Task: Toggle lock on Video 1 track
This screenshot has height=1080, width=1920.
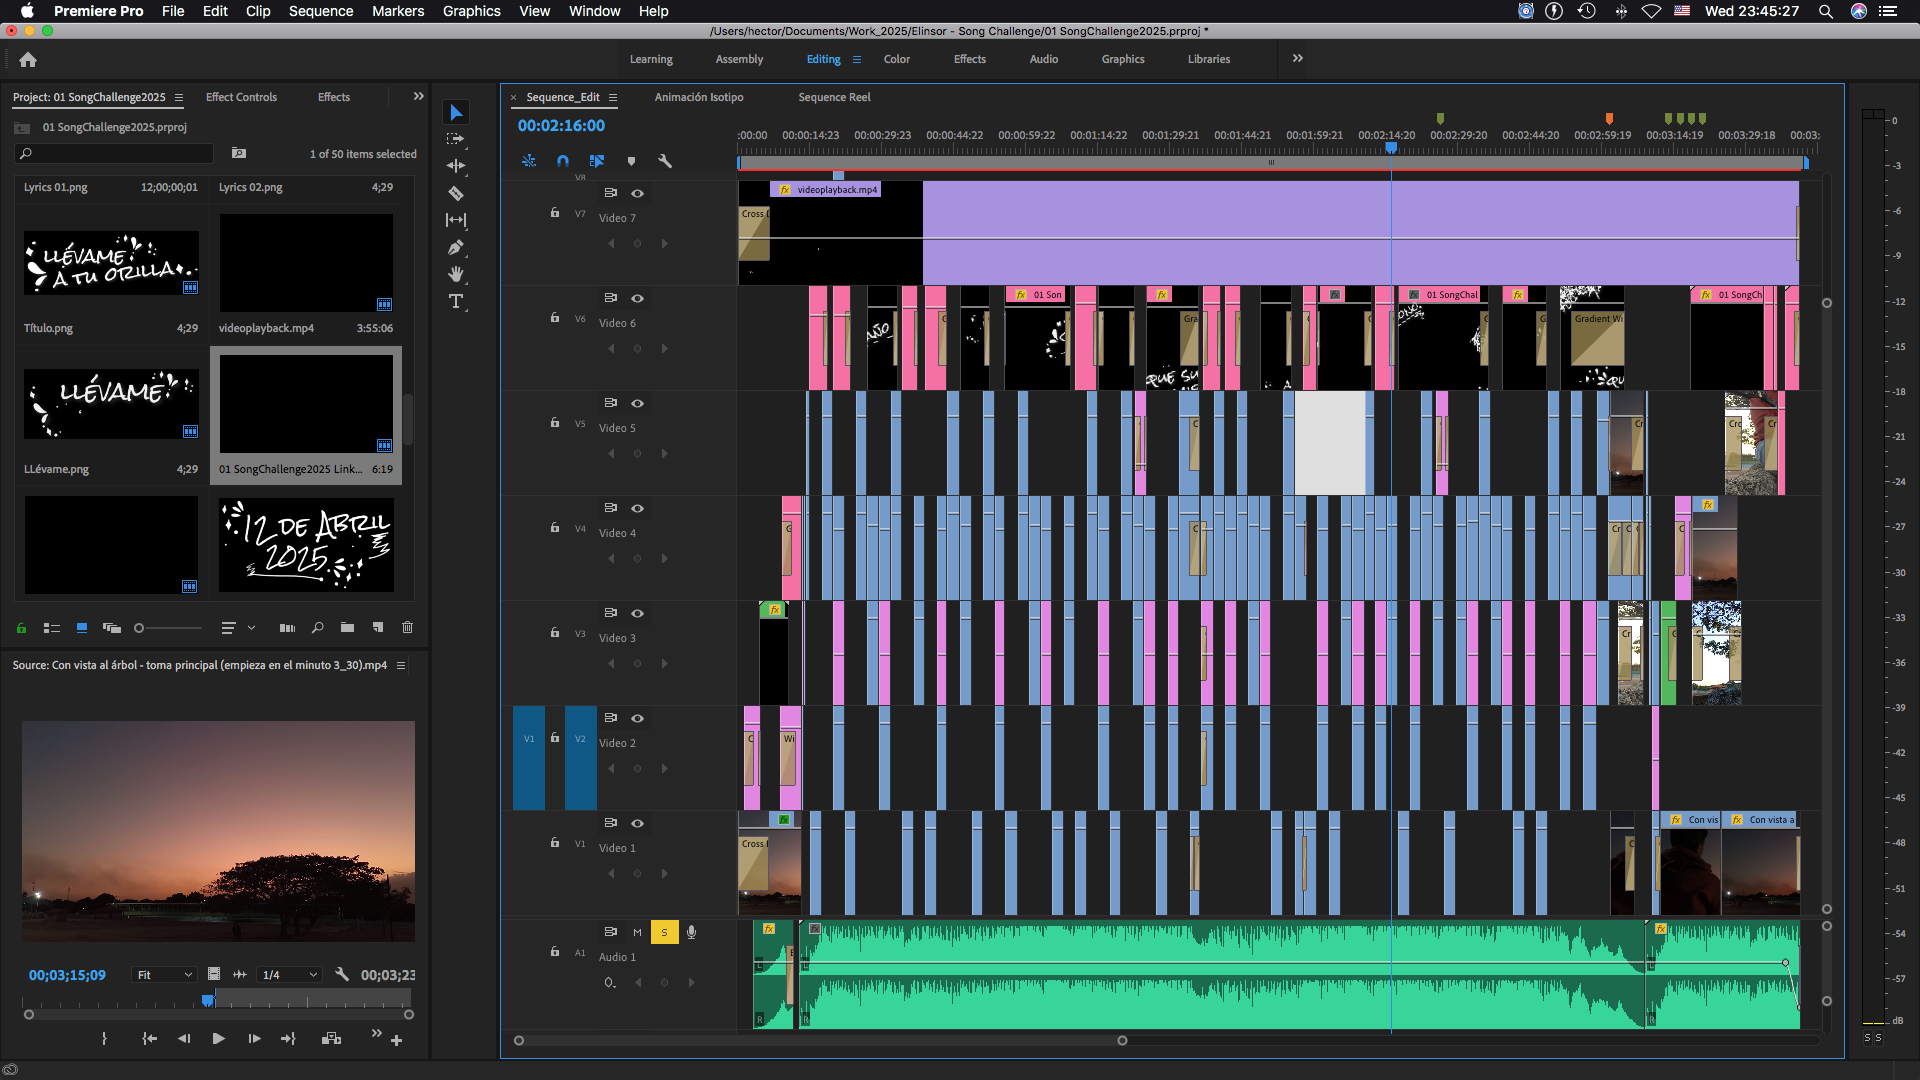Action: (x=555, y=842)
